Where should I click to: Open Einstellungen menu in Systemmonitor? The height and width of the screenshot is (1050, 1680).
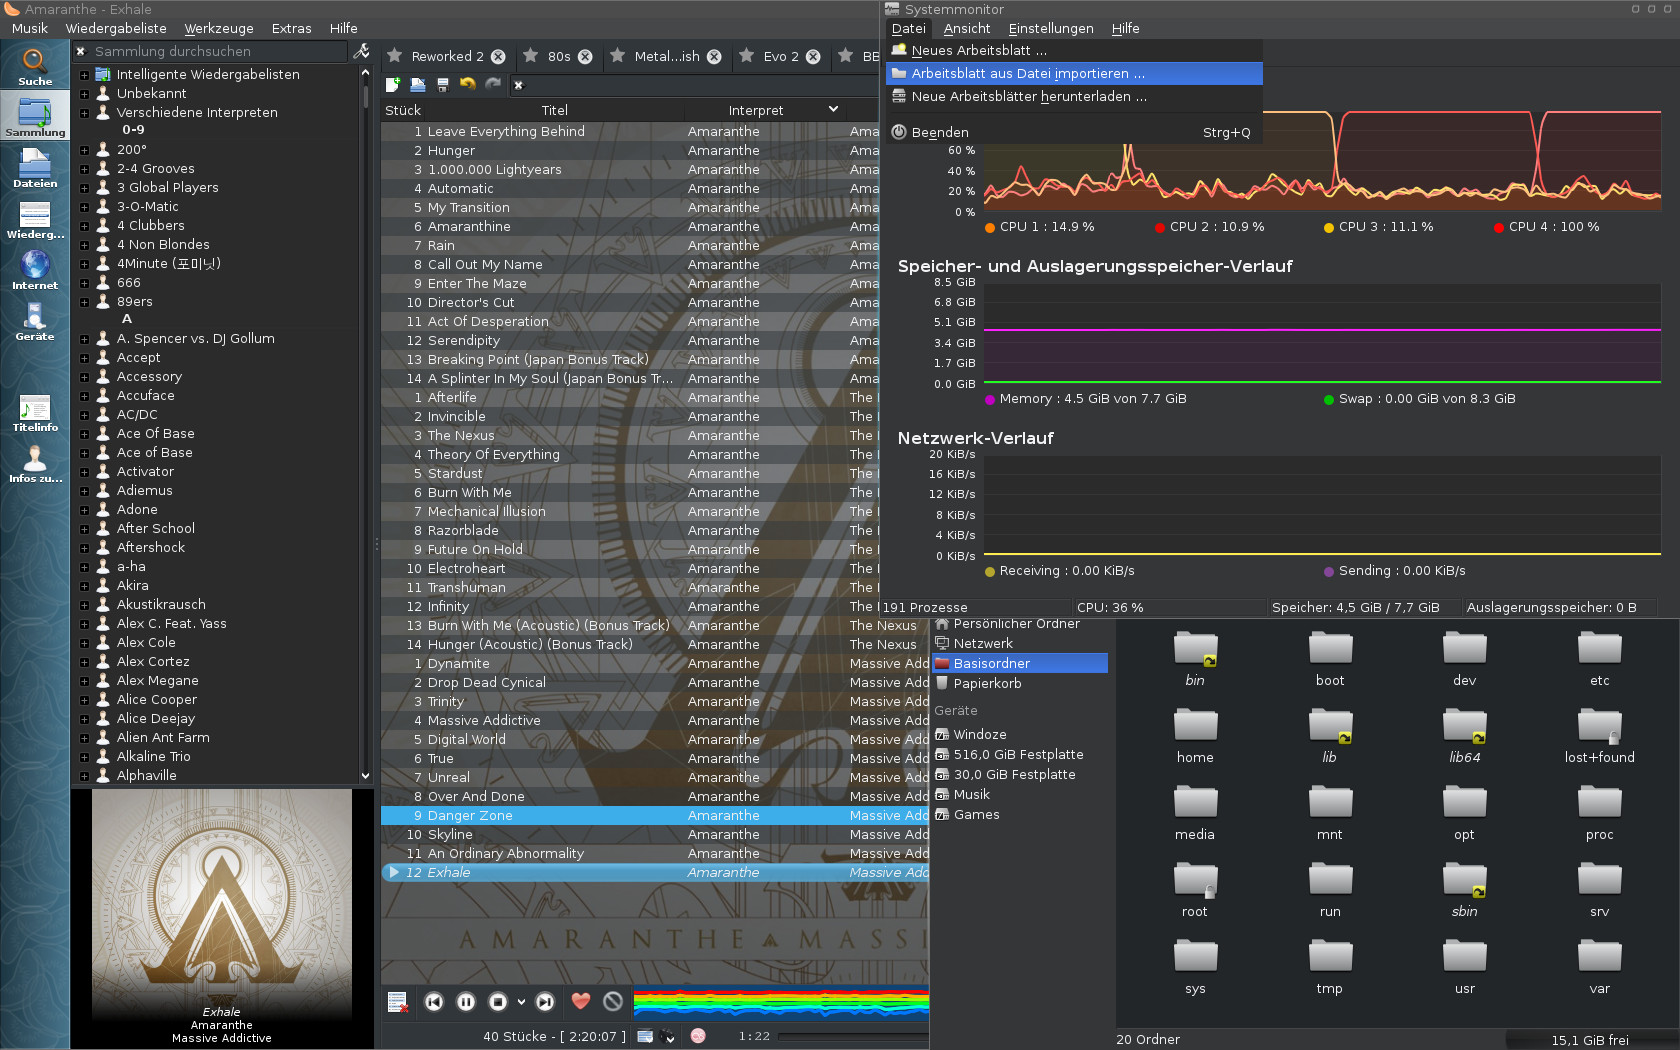click(1051, 28)
